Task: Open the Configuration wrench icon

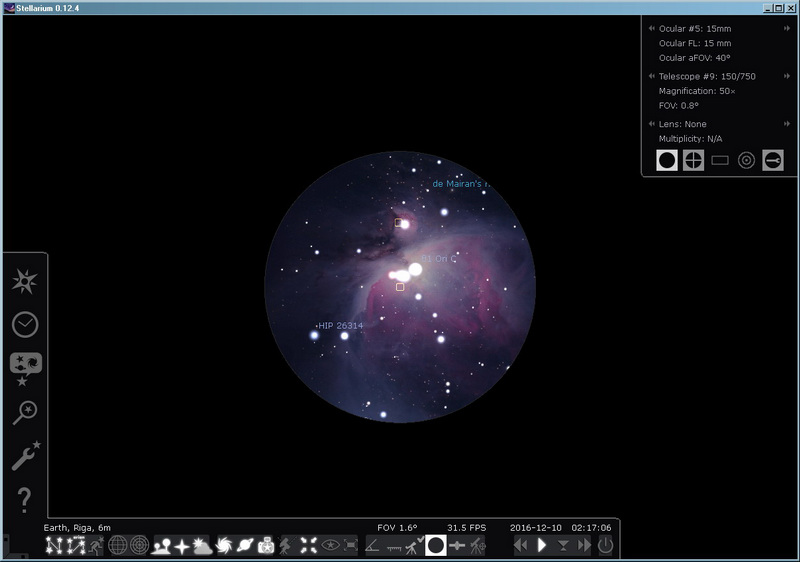Action: pyautogui.click(x=25, y=457)
